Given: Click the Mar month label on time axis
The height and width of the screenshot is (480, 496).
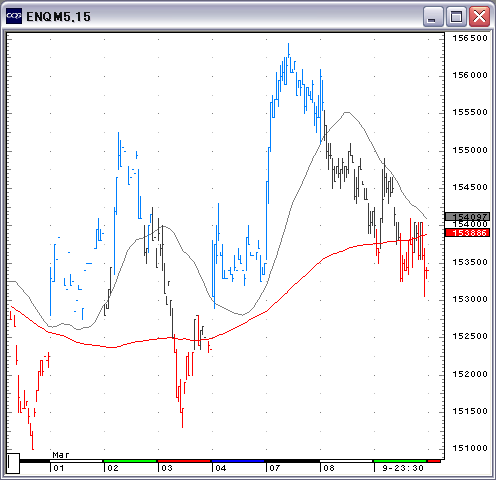Looking at the screenshot, I should click(x=61, y=455).
